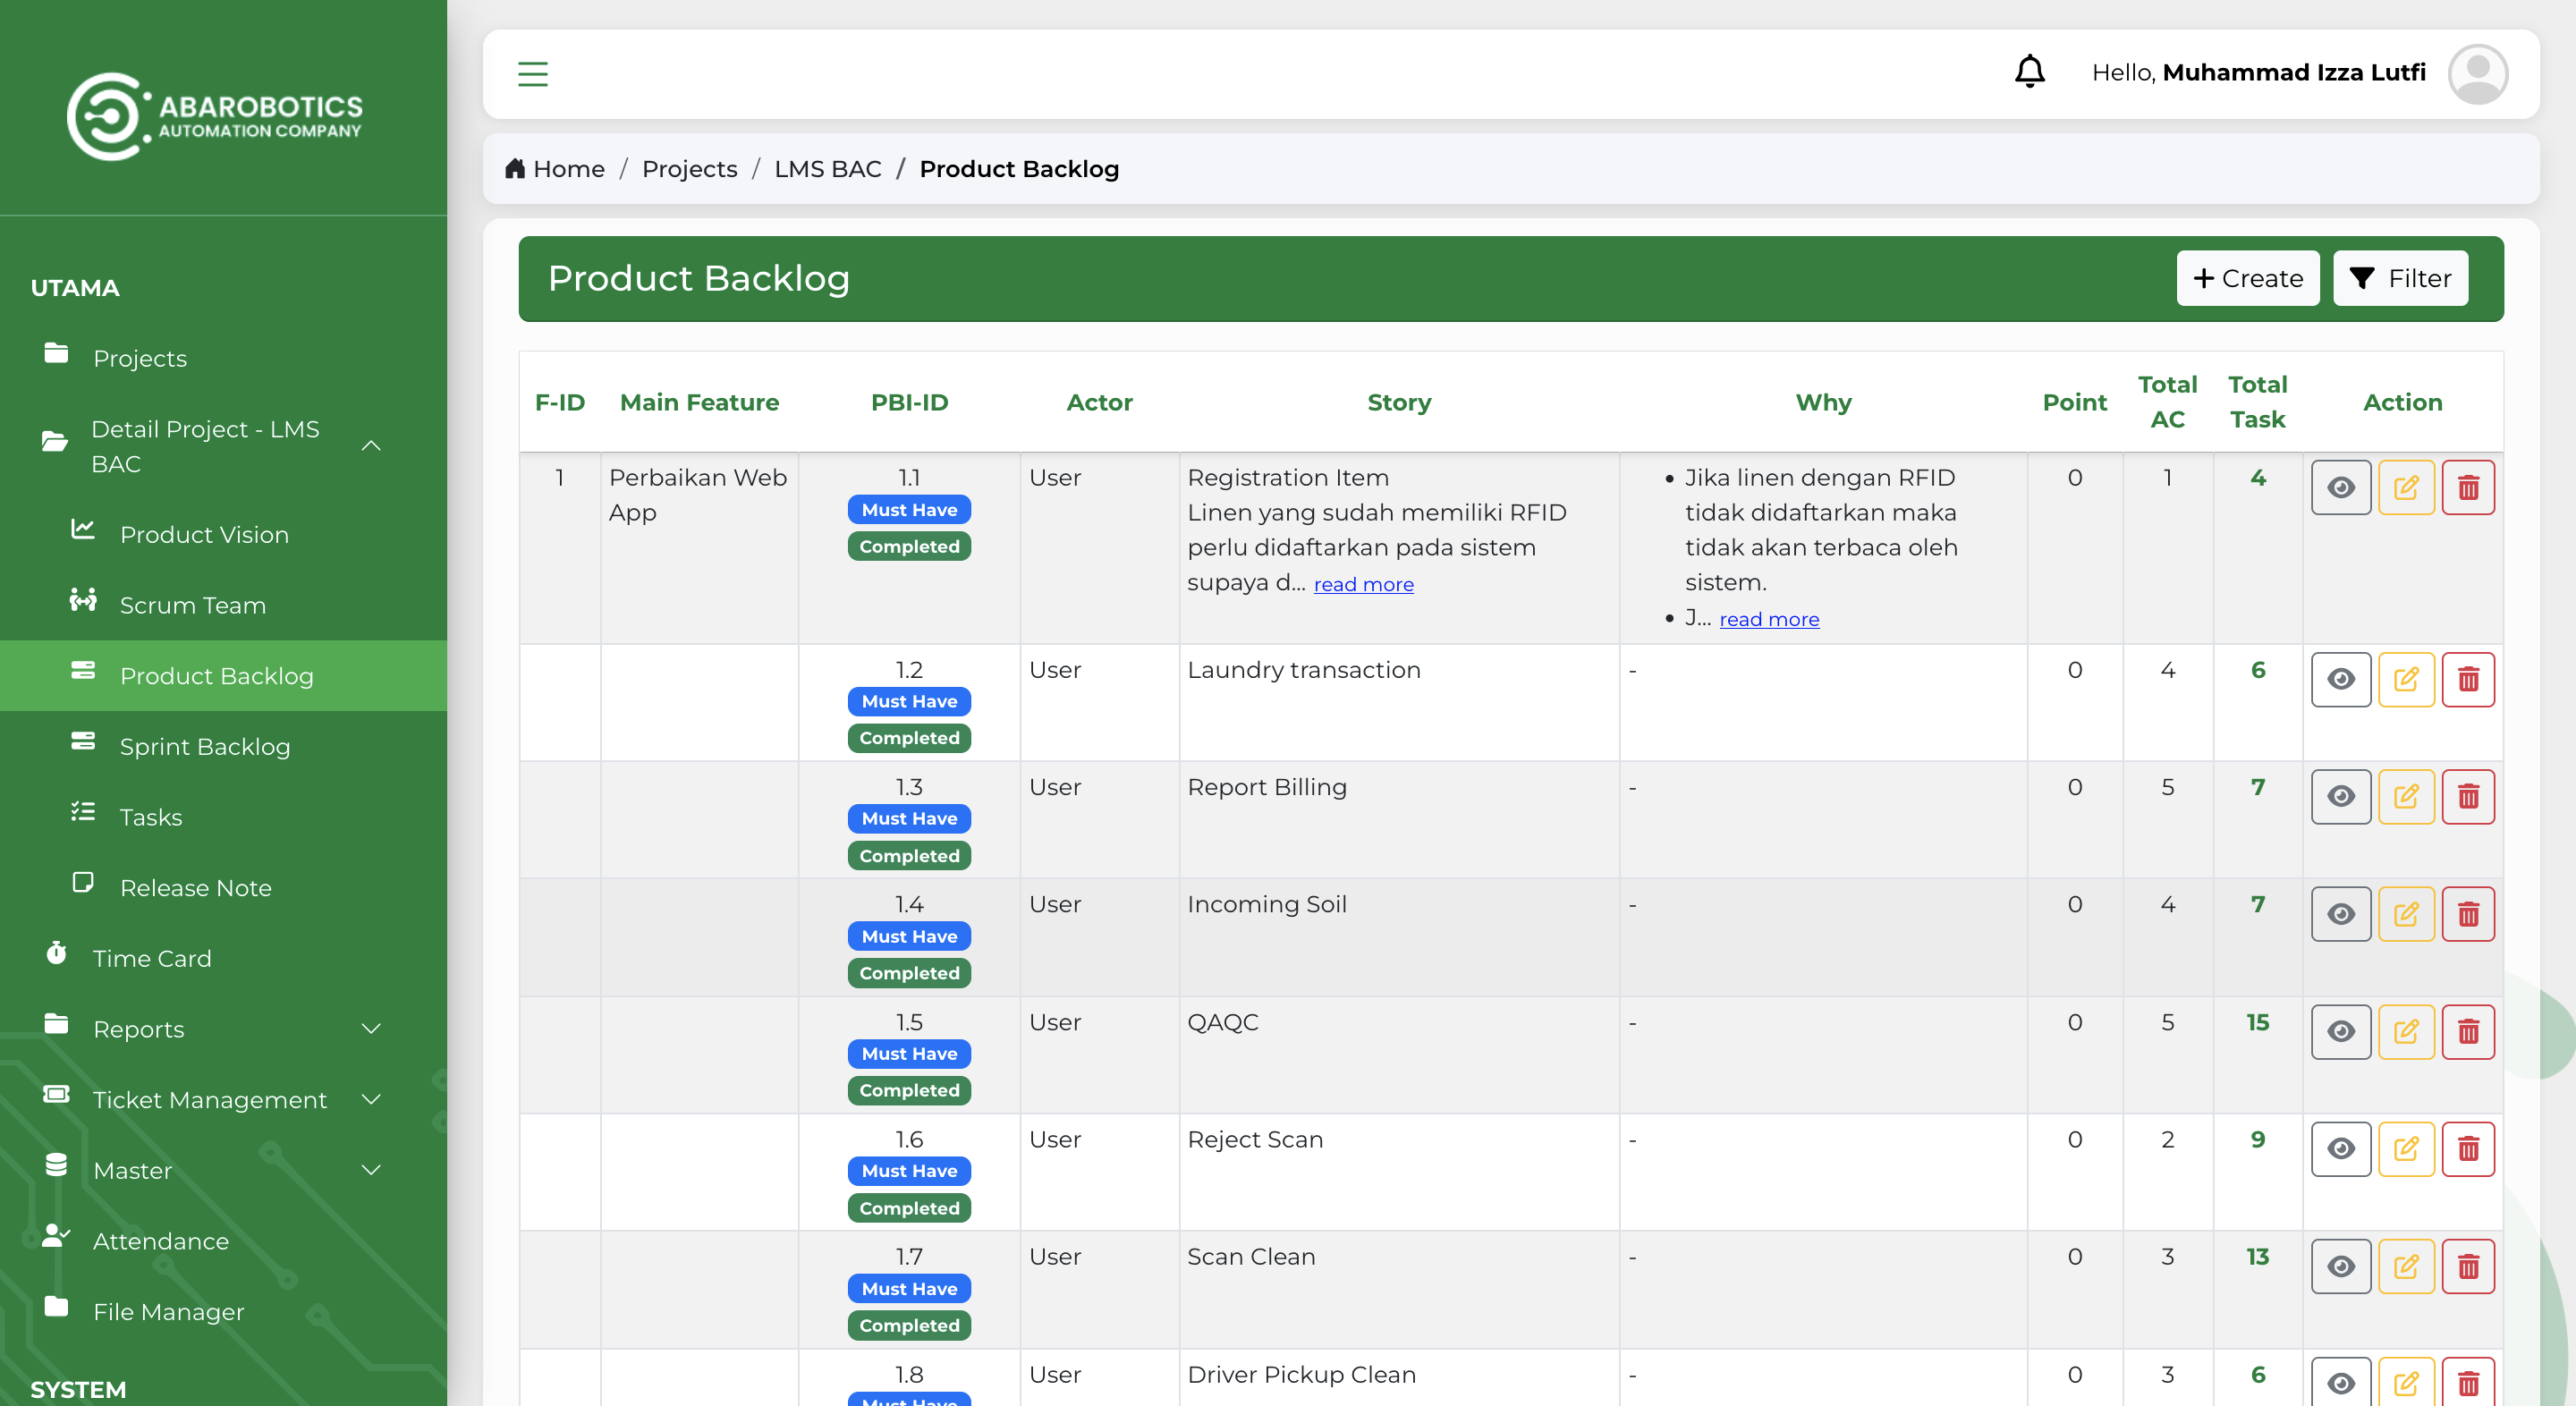Open the Filter options

(x=2400, y=278)
